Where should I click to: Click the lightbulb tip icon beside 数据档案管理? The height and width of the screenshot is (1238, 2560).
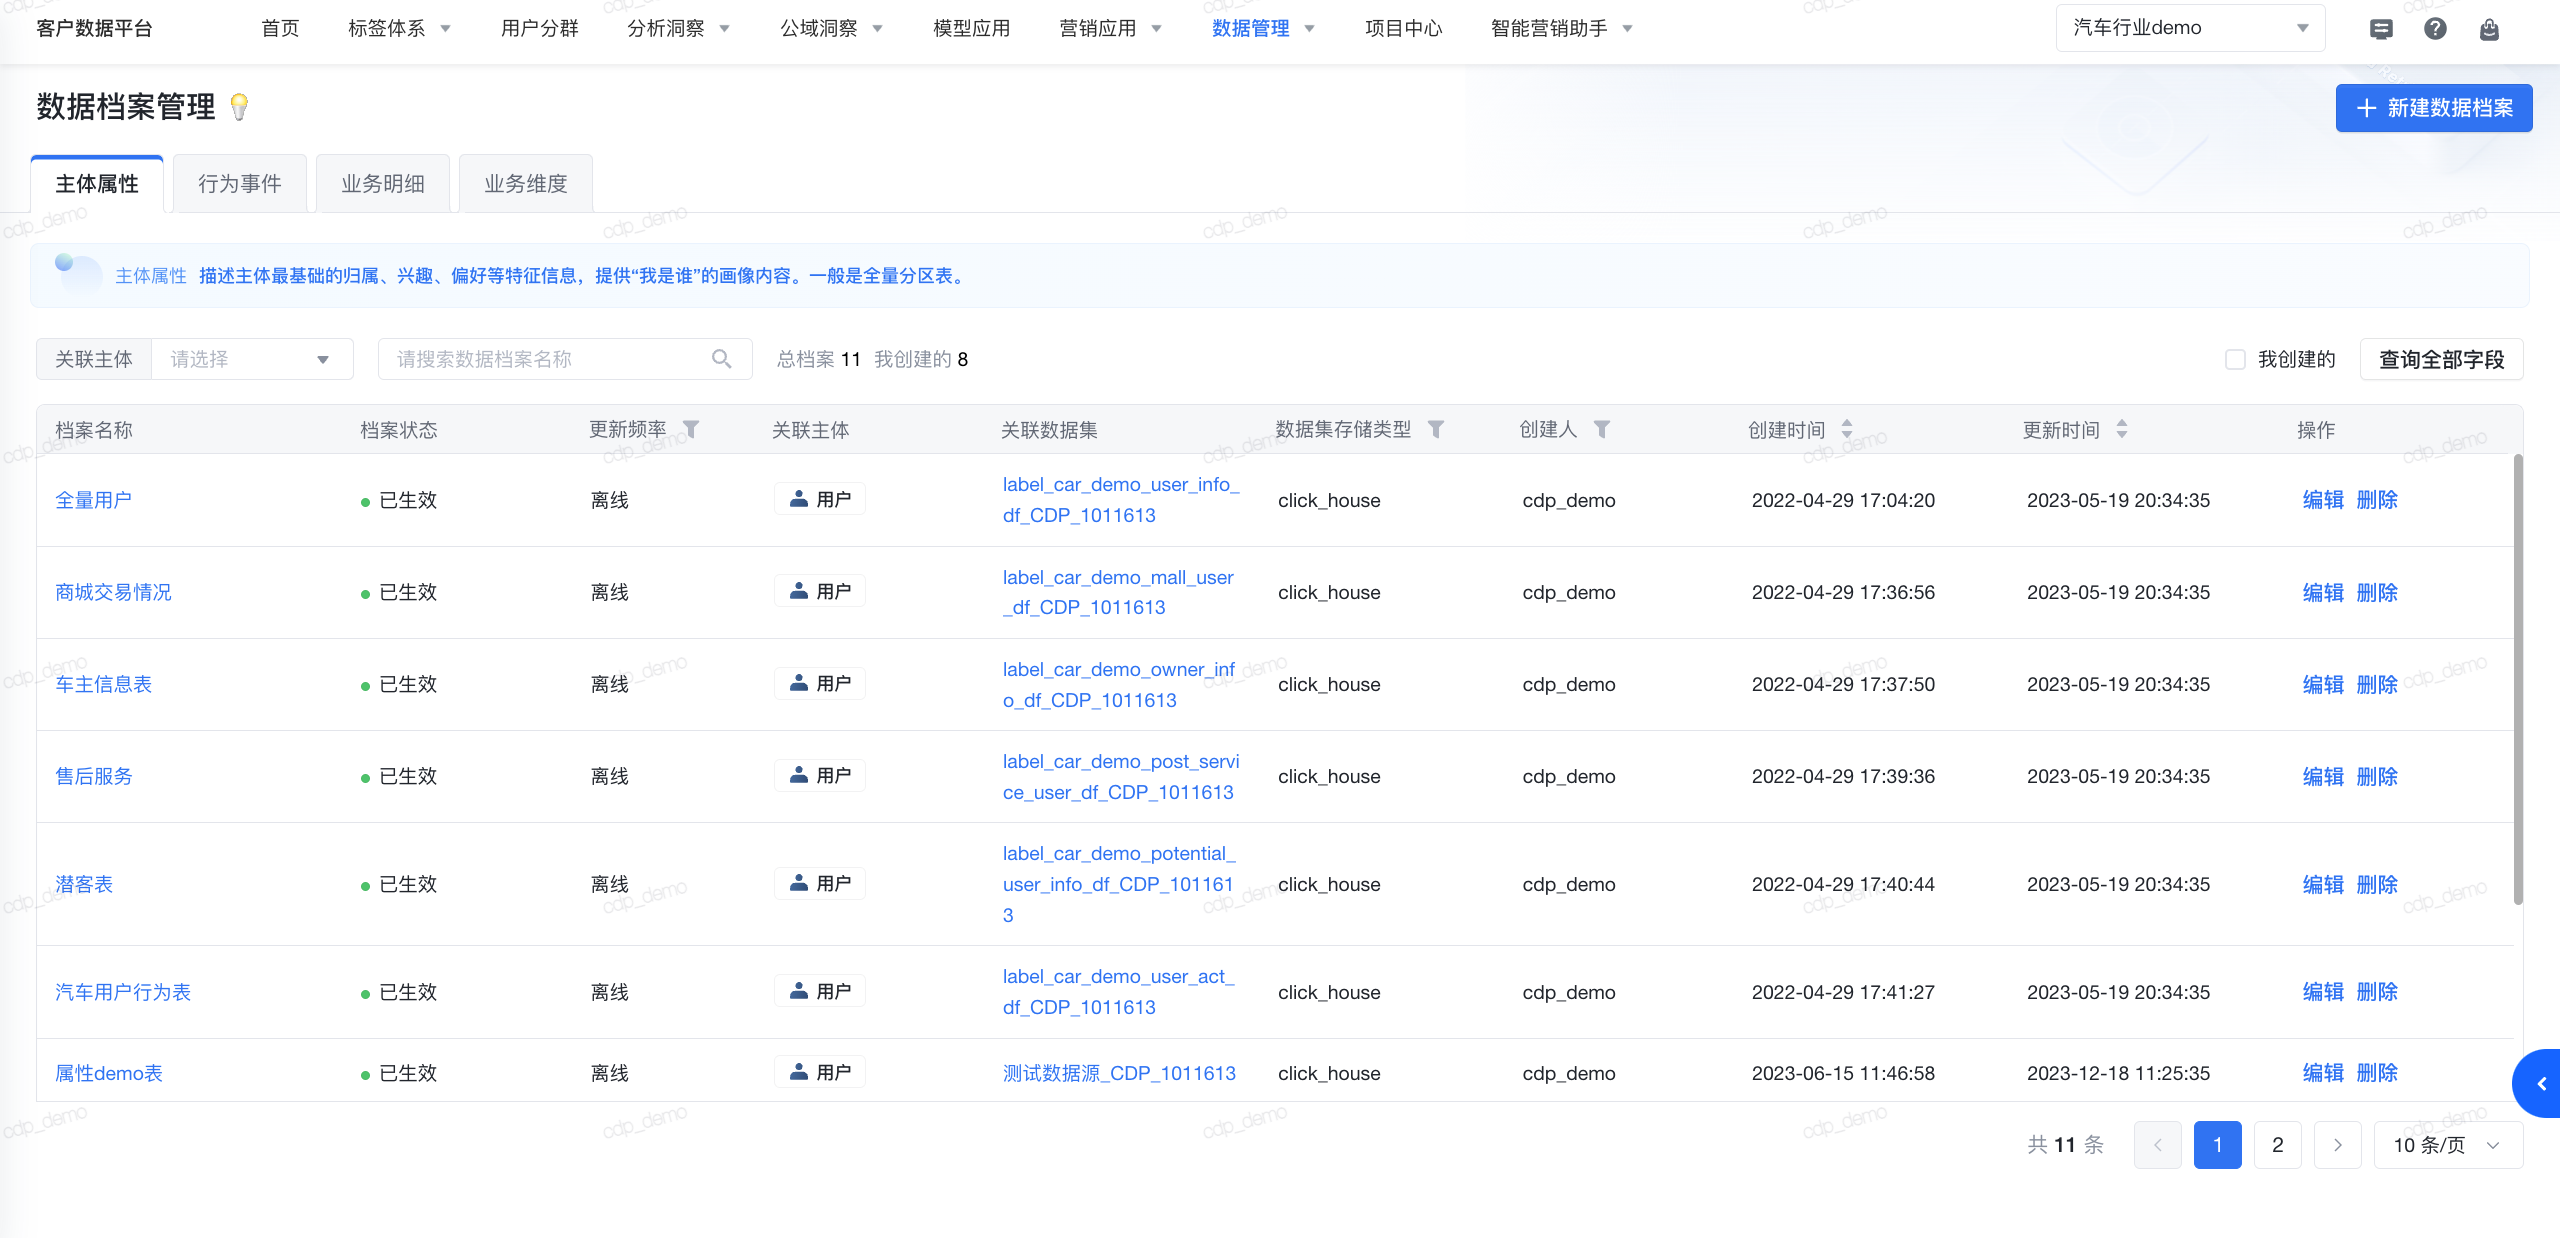(239, 107)
